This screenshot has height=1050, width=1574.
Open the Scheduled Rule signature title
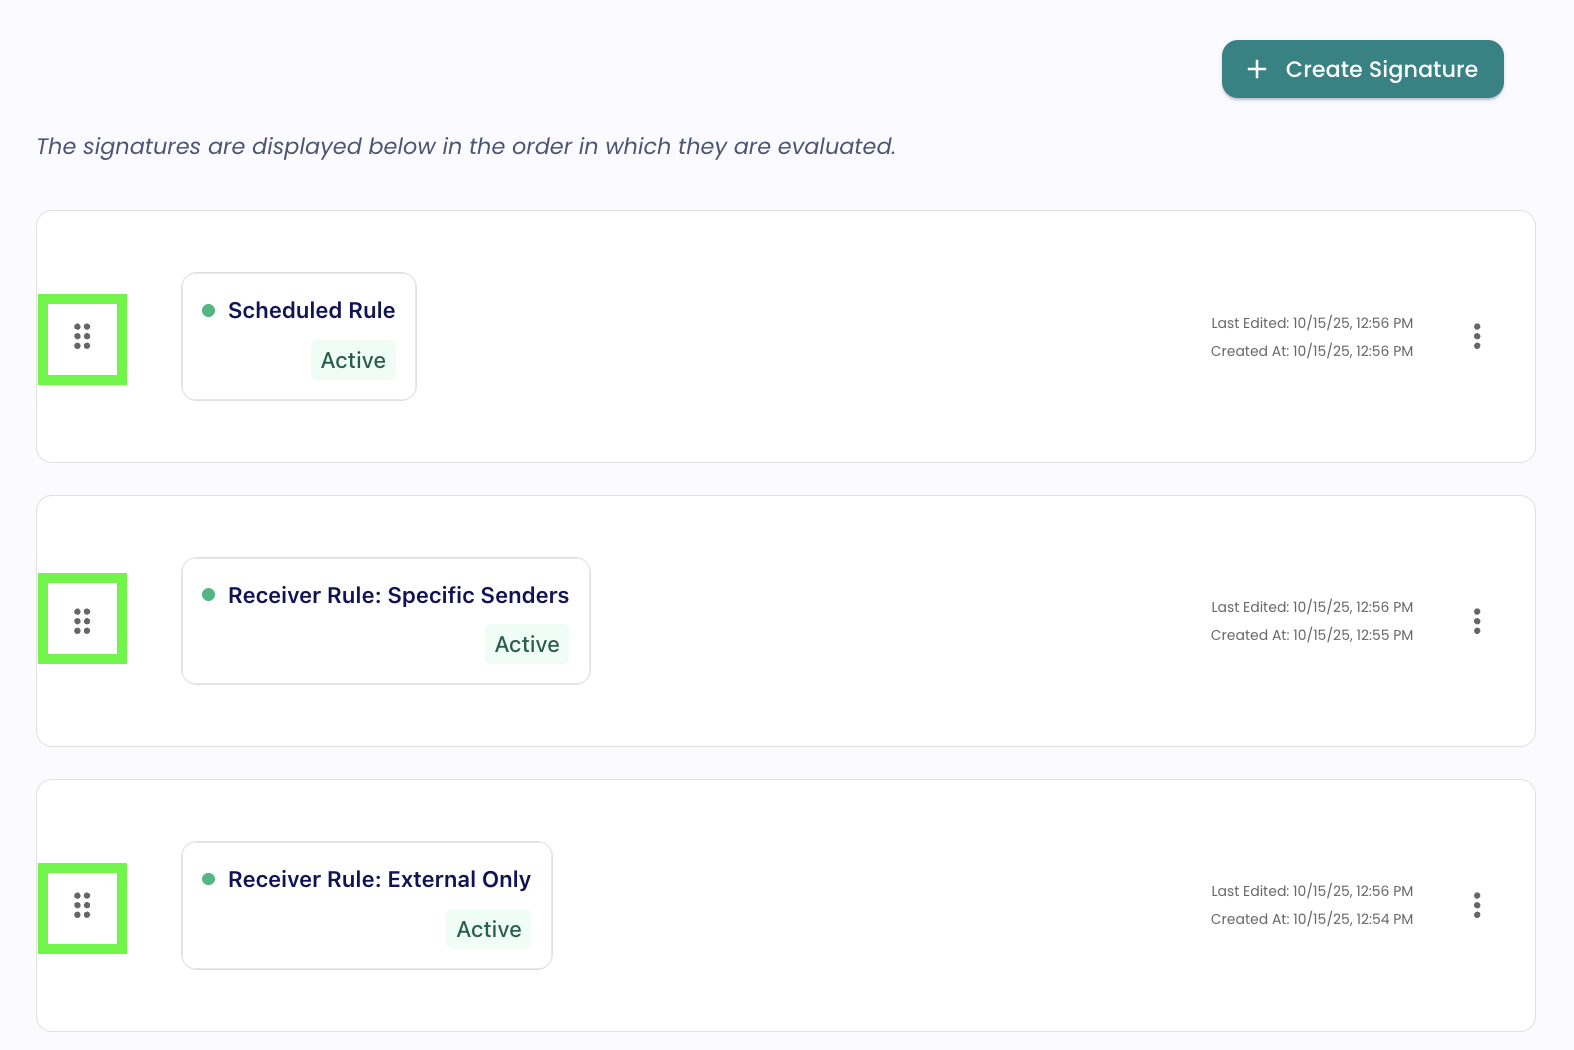point(311,310)
